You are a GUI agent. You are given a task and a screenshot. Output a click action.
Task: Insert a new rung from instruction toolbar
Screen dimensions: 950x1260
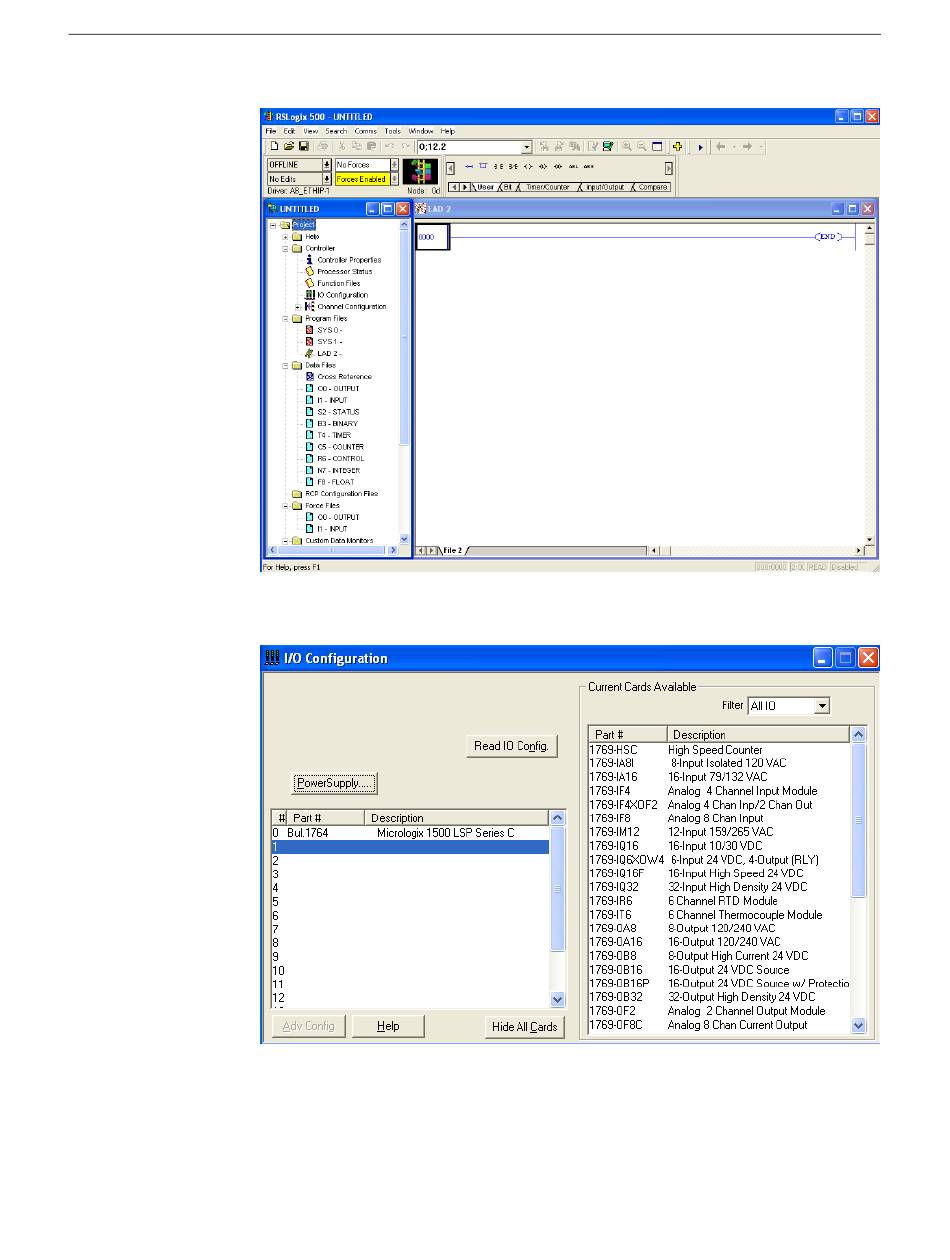[469, 166]
